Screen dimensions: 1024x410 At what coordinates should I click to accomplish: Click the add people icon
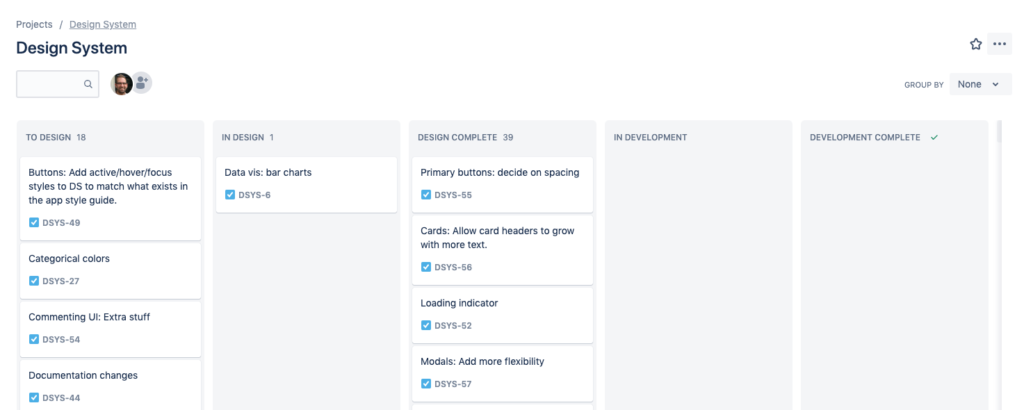tap(142, 83)
